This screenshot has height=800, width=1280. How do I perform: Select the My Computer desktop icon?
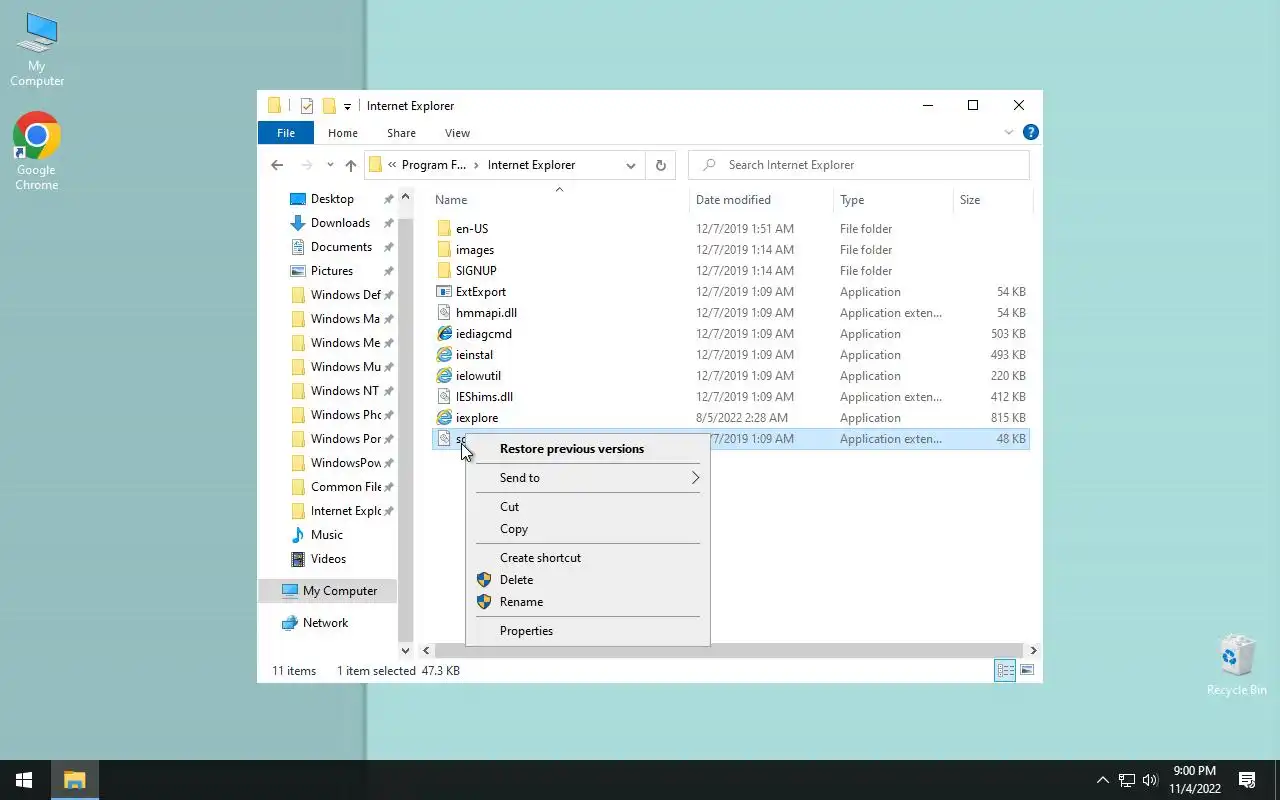[37, 50]
